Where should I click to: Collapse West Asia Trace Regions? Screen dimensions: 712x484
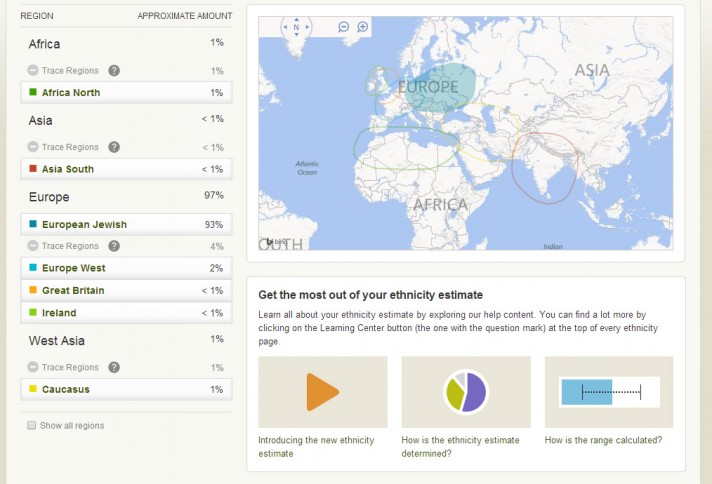point(33,367)
